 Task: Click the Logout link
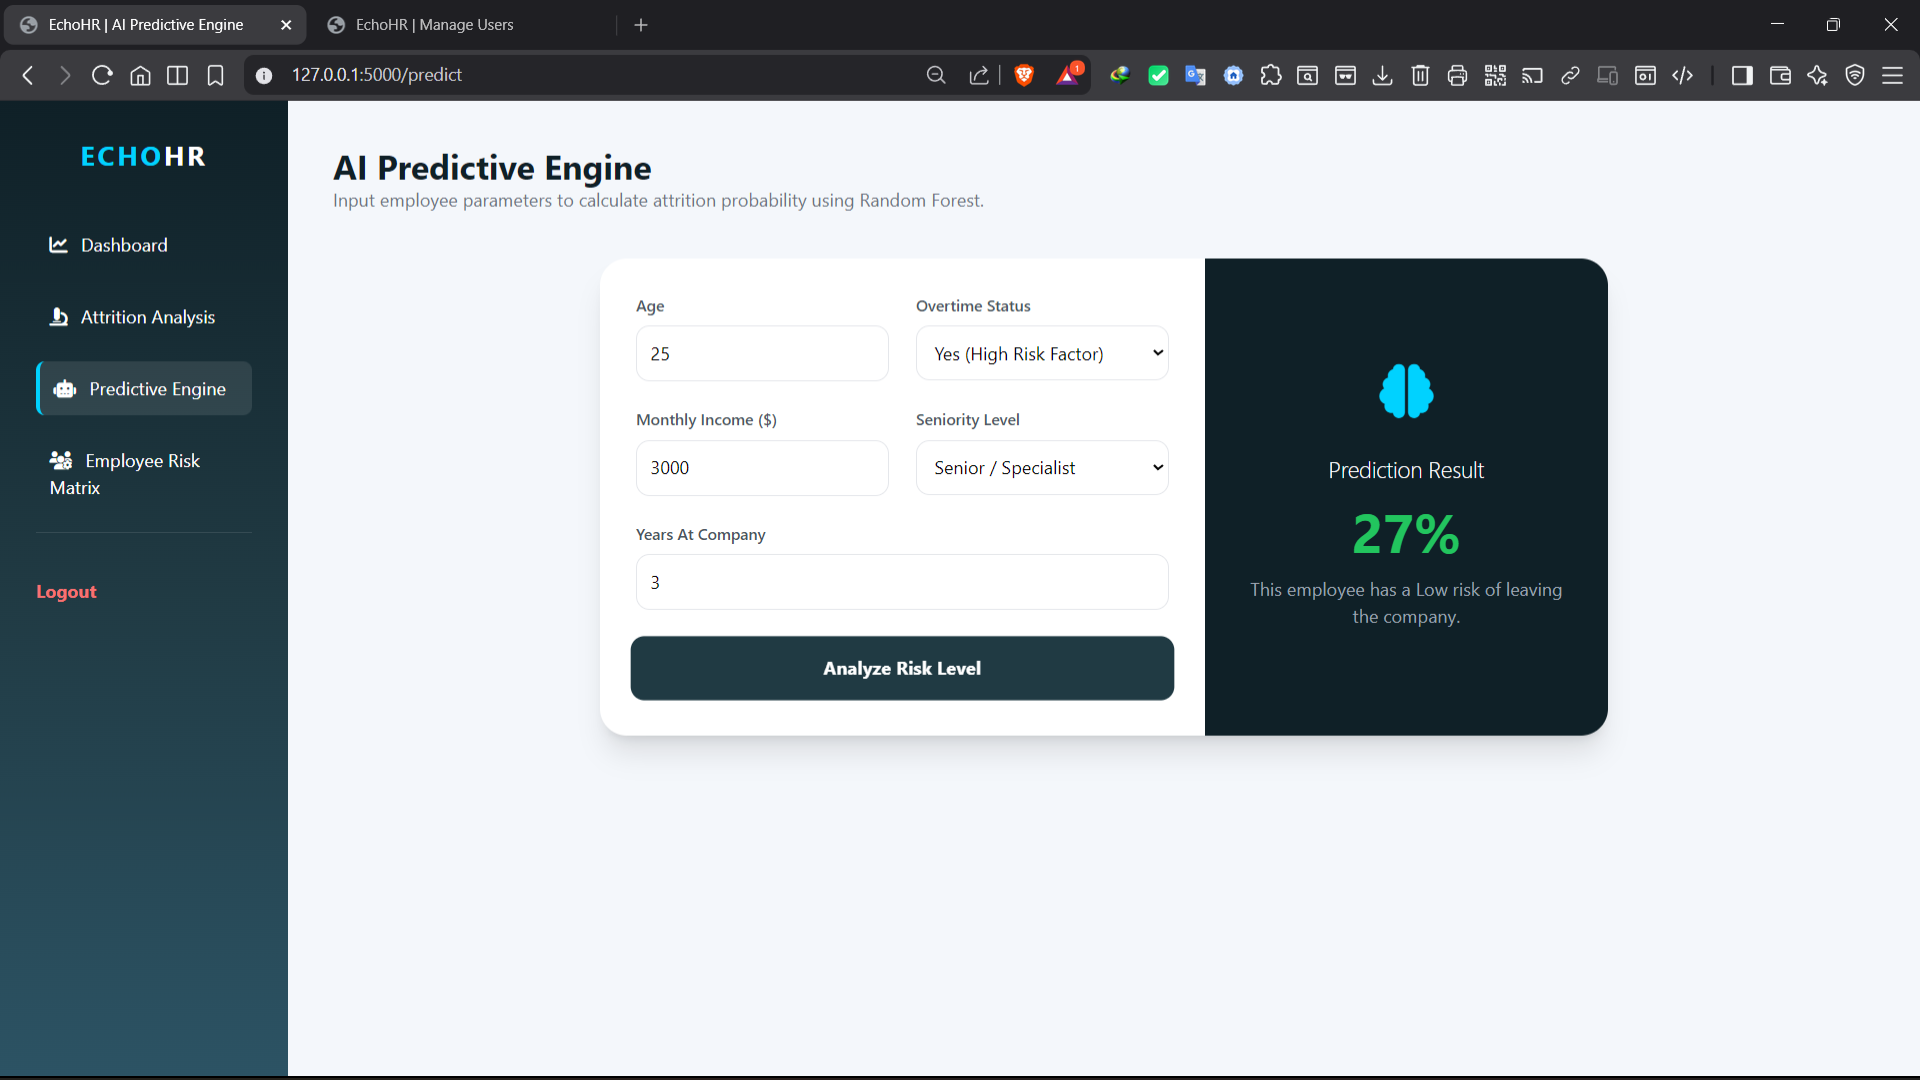point(66,591)
